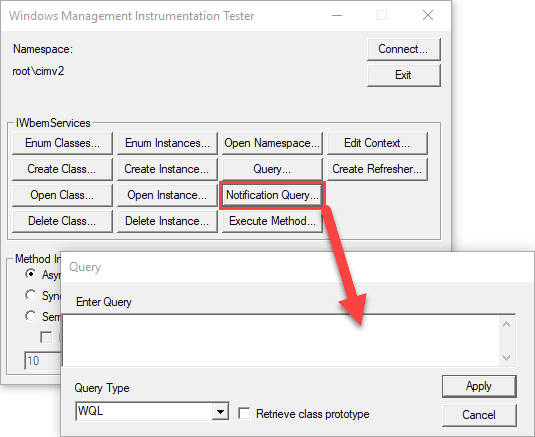The height and width of the screenshot is (437, 535).
Task: Click the batch count field showing 10
Action: (x=43, y=361)
